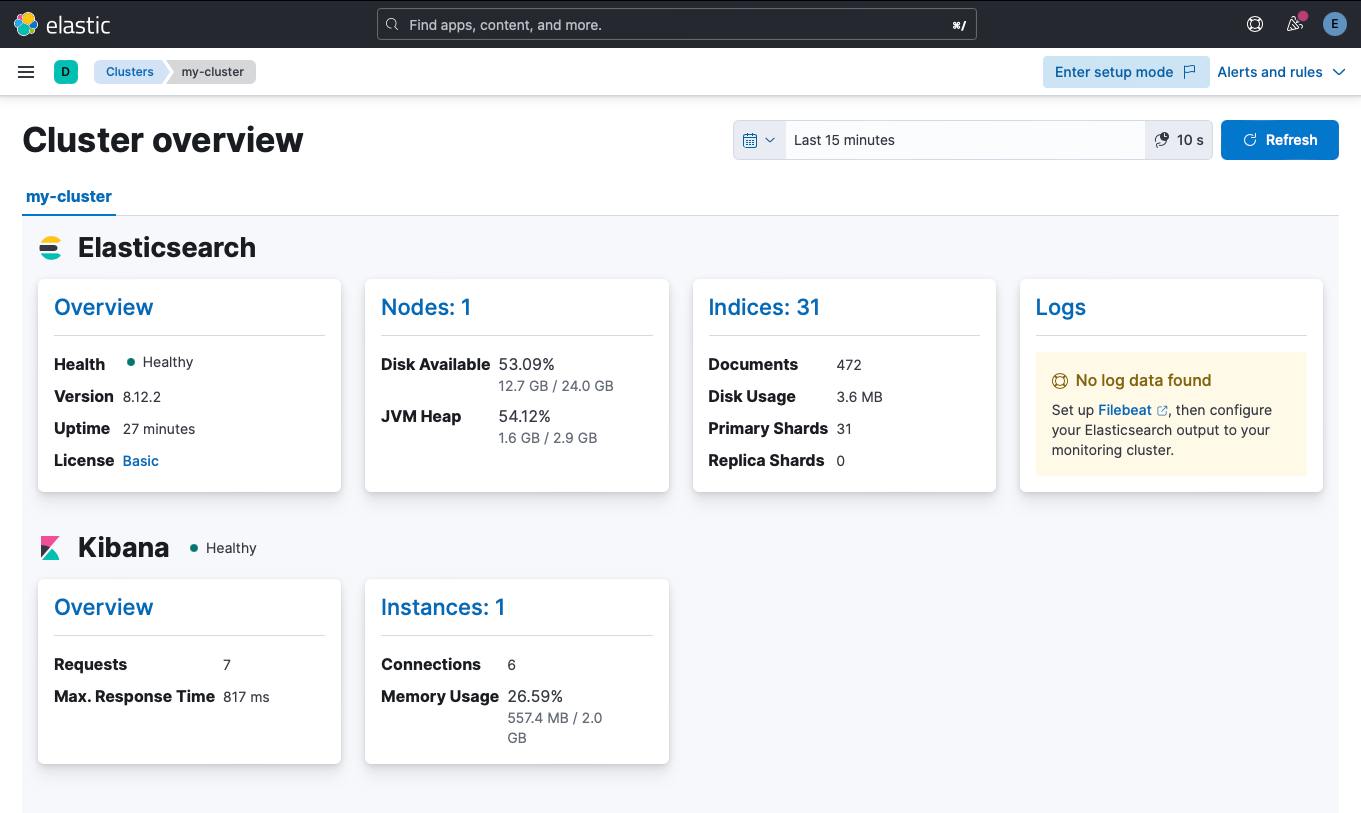Screen dimensions: 1361x813
Task: Click the Elasticsearch Healthy status text
Action: (x=168, y=362)
